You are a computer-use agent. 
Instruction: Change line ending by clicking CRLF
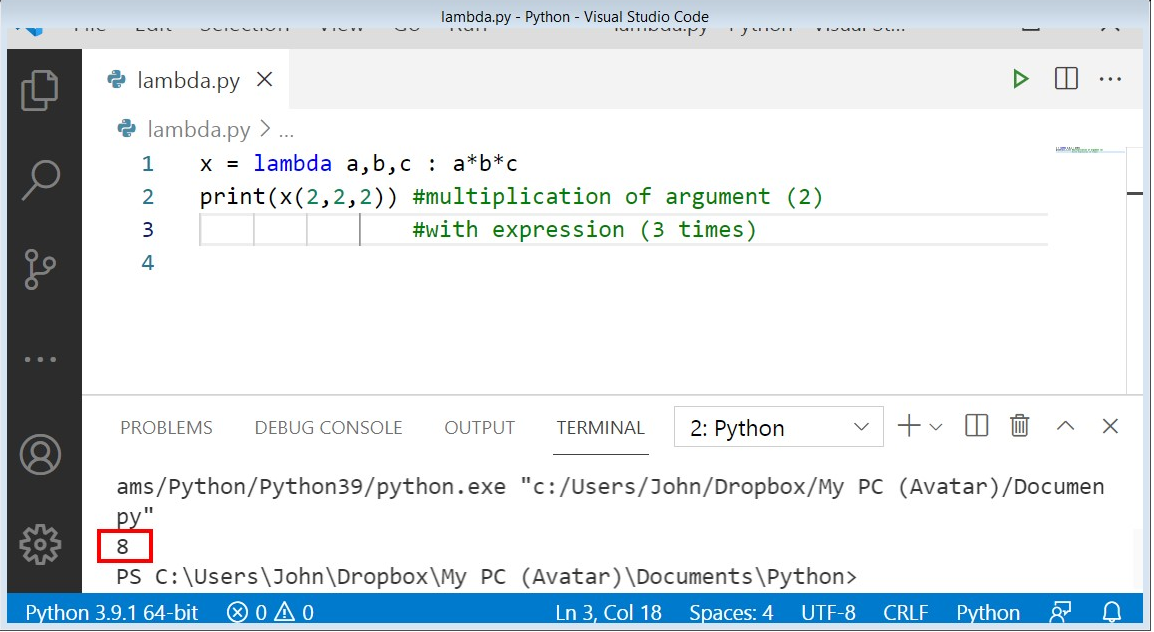905,612
